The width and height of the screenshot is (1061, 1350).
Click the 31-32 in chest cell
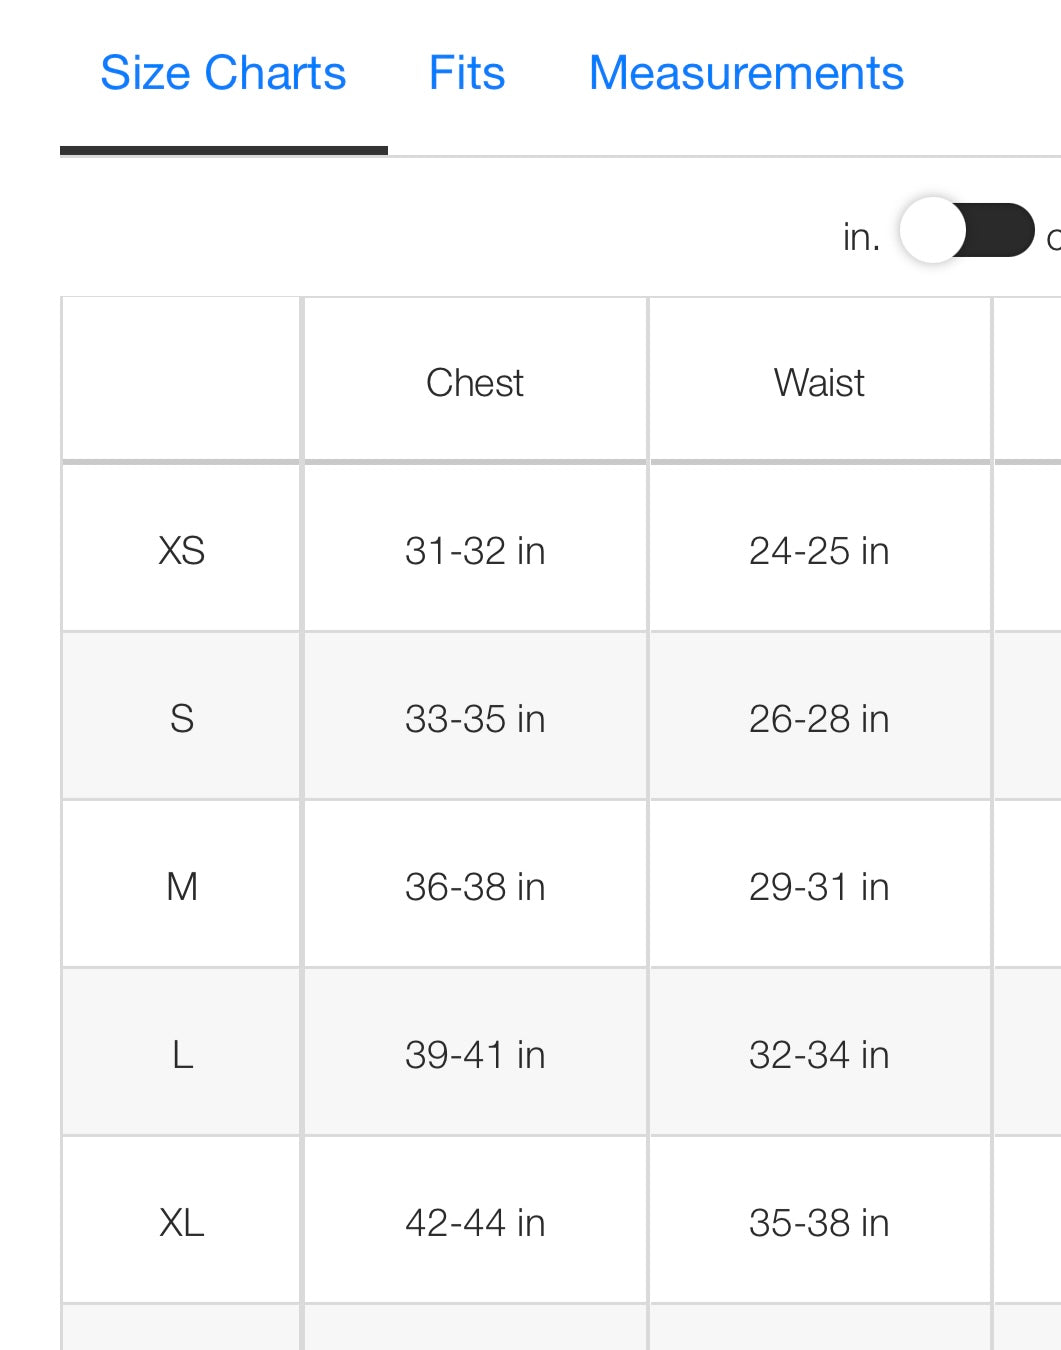[x=474, y=551]
